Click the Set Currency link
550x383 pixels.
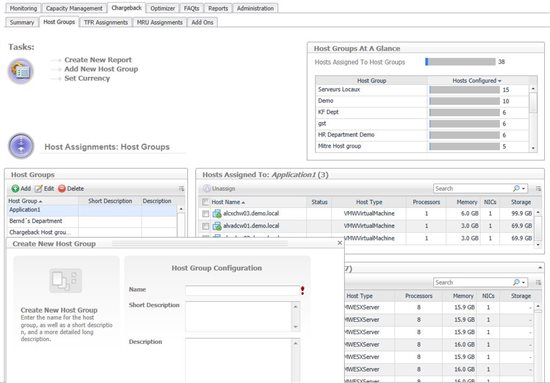click(87, 78)
